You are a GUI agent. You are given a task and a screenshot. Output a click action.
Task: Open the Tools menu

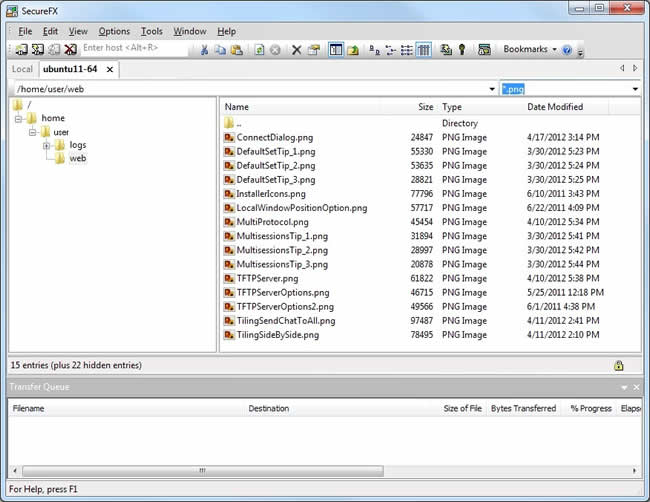151,32
